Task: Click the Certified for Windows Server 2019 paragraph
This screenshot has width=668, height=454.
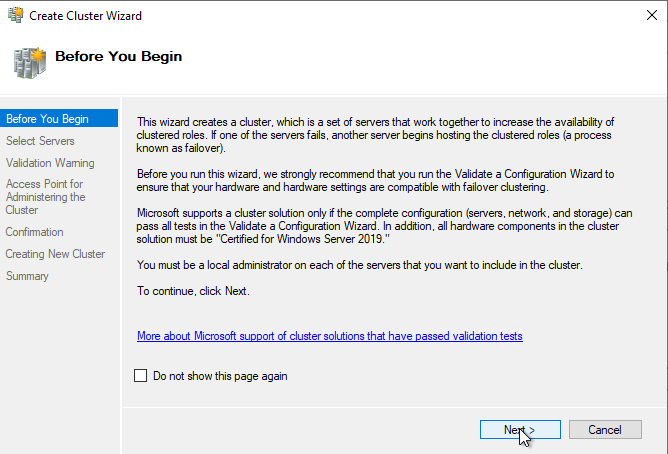Action: tap(384, 226)
